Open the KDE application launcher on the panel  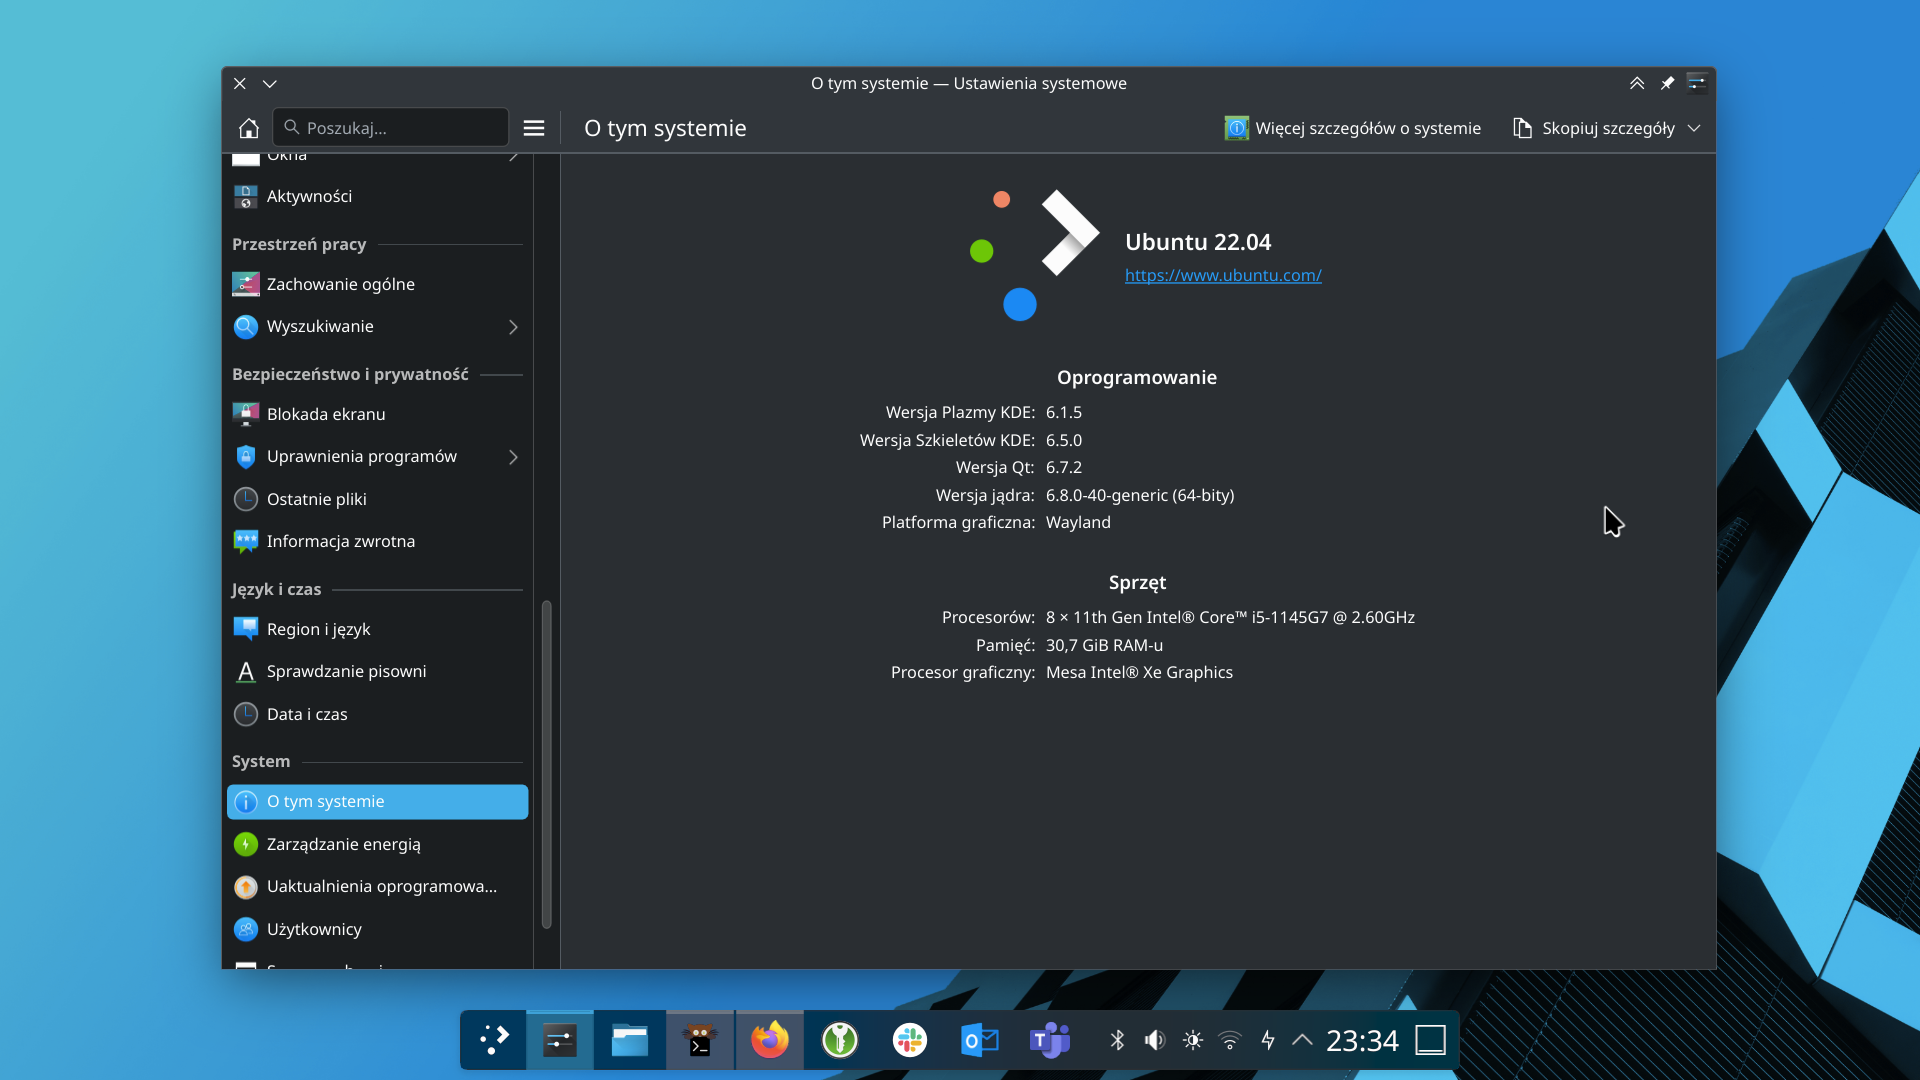[x=494, y=1040]
